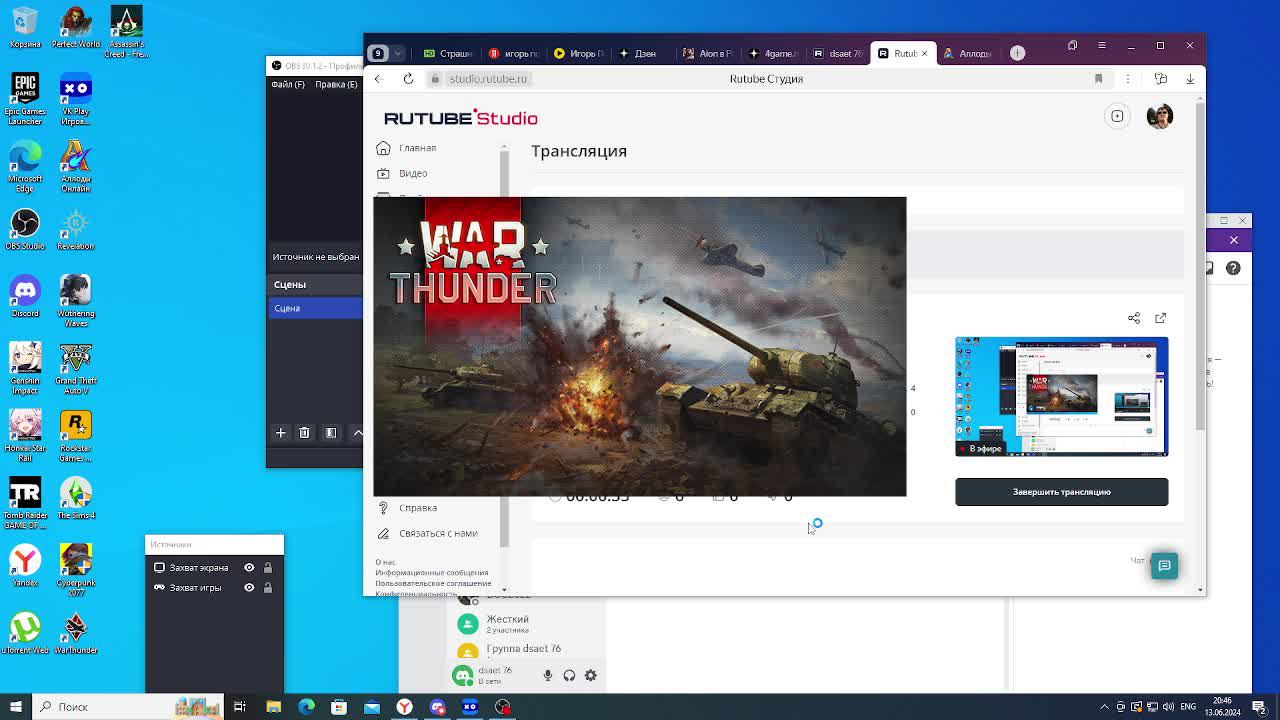This screenshot has width=1280, height=720.
Task: Open the Windows Start menu
Action: point(16,707)
